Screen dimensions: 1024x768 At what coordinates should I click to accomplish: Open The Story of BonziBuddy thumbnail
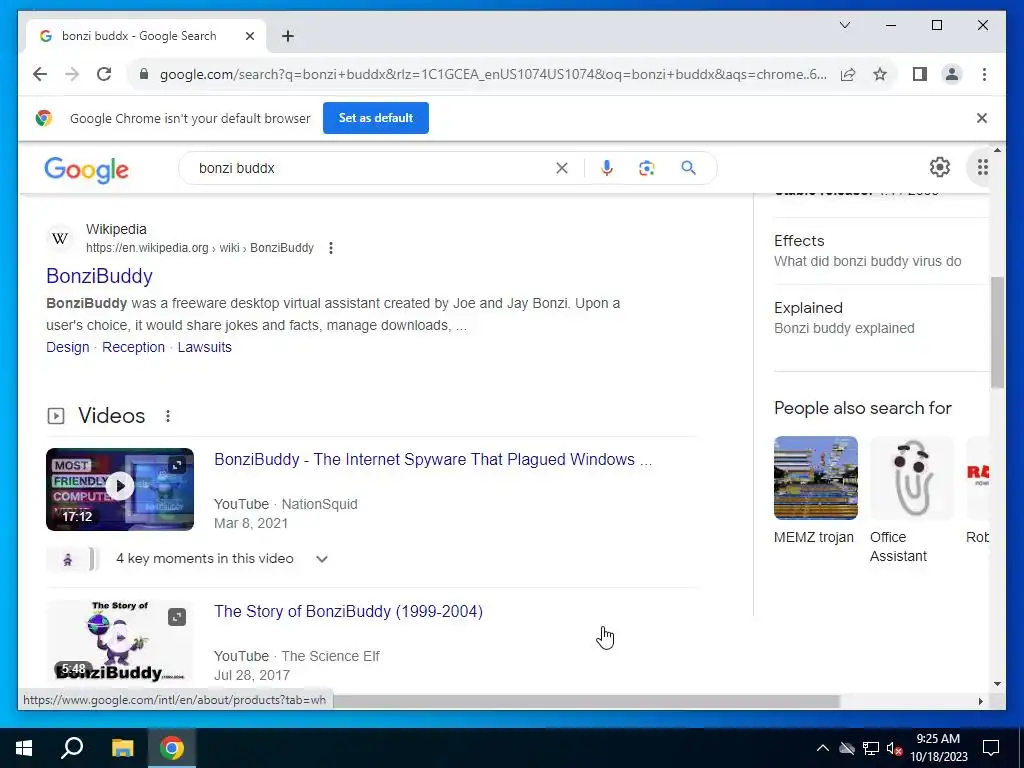click(120, 642)
